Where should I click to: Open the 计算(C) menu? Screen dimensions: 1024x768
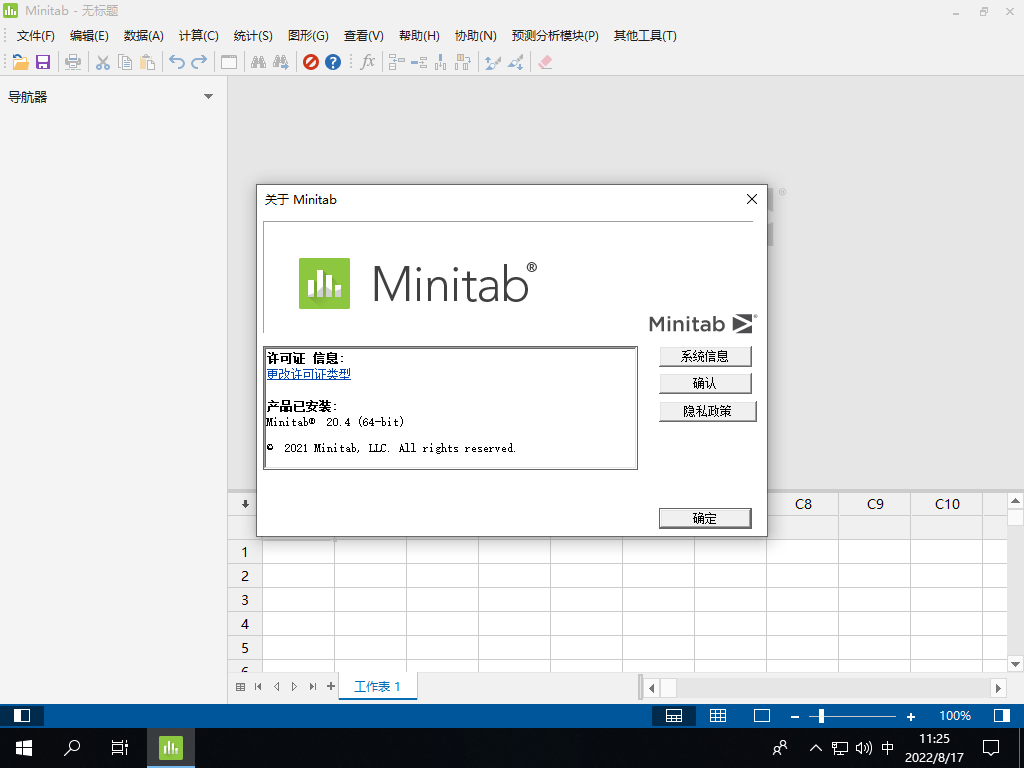tap(199, 36)
